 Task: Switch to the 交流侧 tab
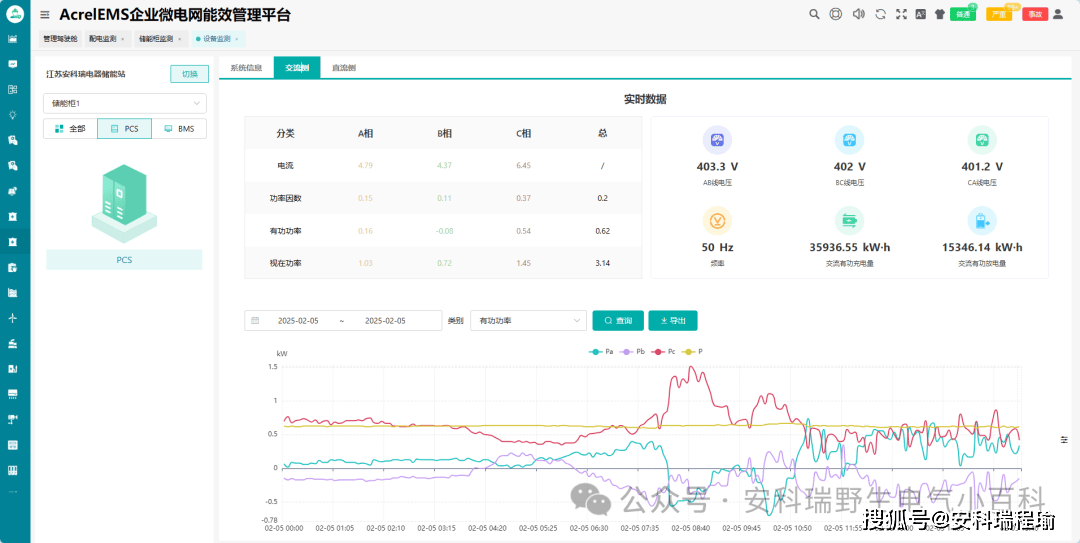pyautogui.click(x=297, y=68)
